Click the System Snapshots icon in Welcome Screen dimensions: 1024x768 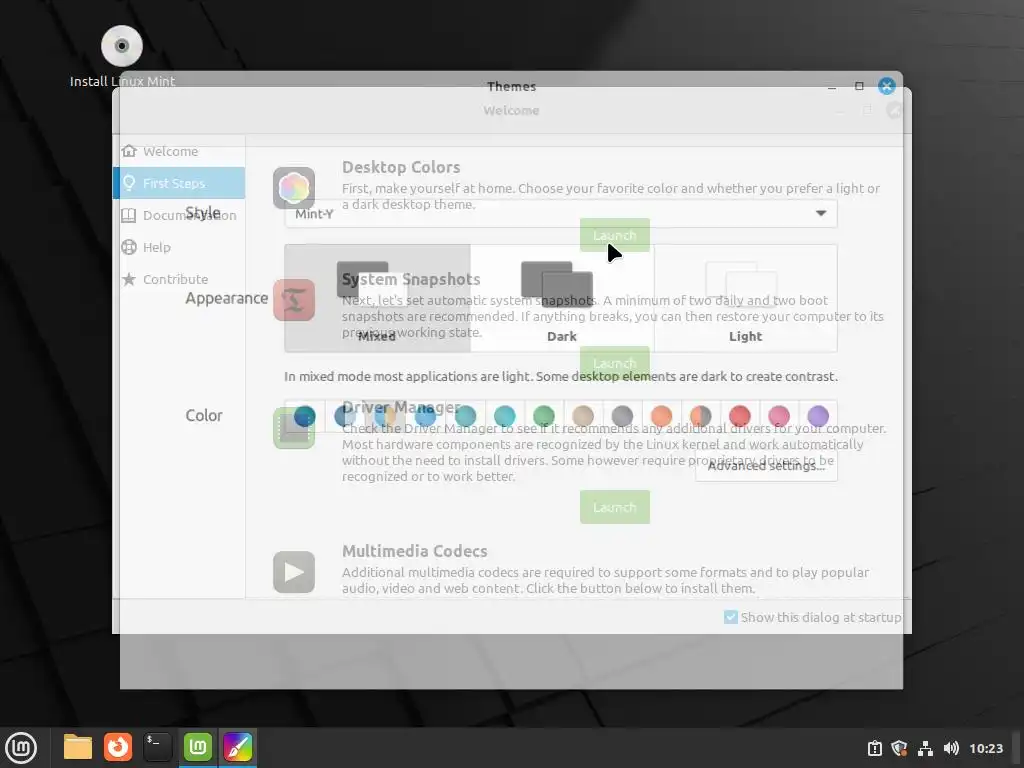[294, 300]
